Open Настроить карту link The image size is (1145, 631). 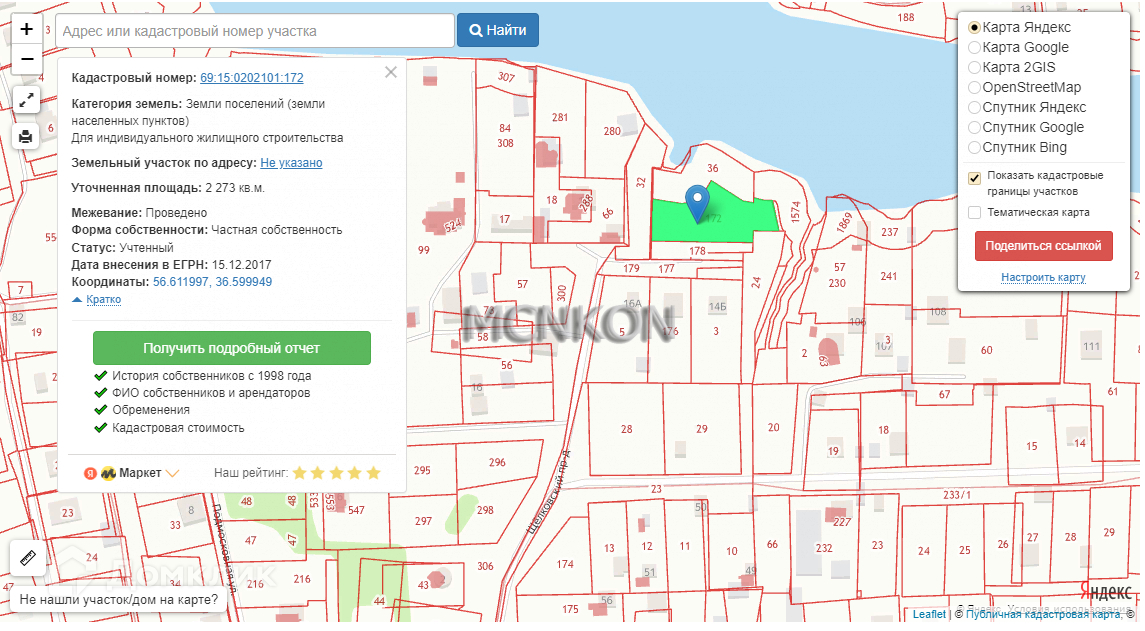(1043, 278)
